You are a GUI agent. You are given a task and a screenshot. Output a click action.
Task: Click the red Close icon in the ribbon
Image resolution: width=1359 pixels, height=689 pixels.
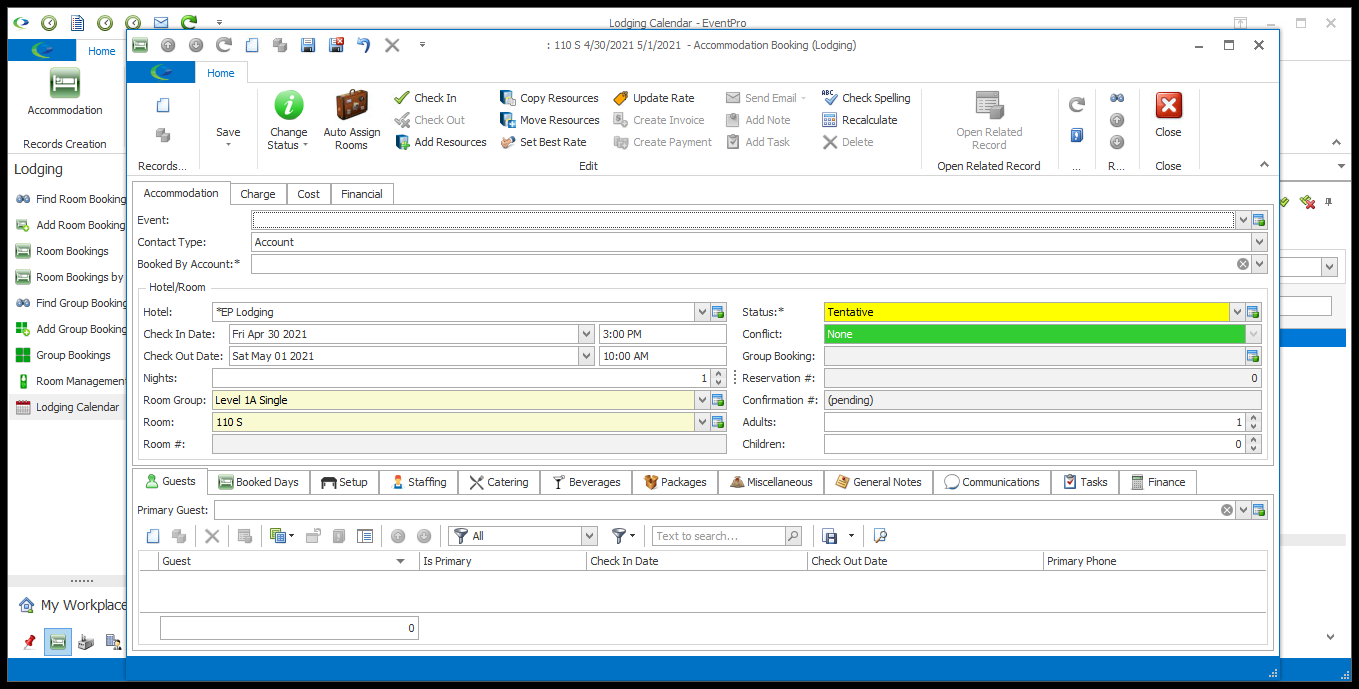[x=1168, y=106]
